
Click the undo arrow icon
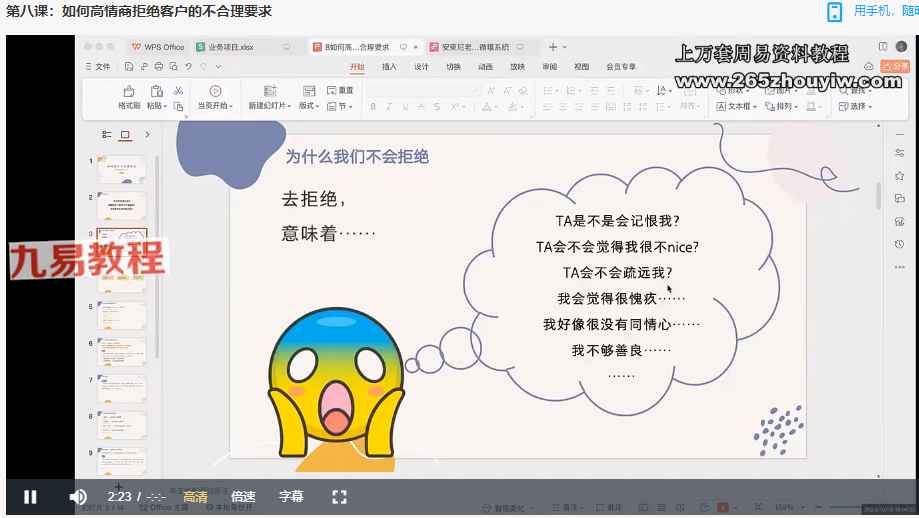tap(189, 67)
